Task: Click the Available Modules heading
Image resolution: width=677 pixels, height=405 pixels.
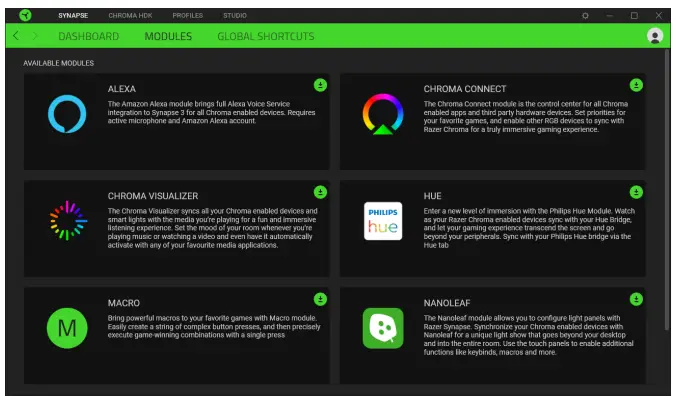Action: [58, 63]
